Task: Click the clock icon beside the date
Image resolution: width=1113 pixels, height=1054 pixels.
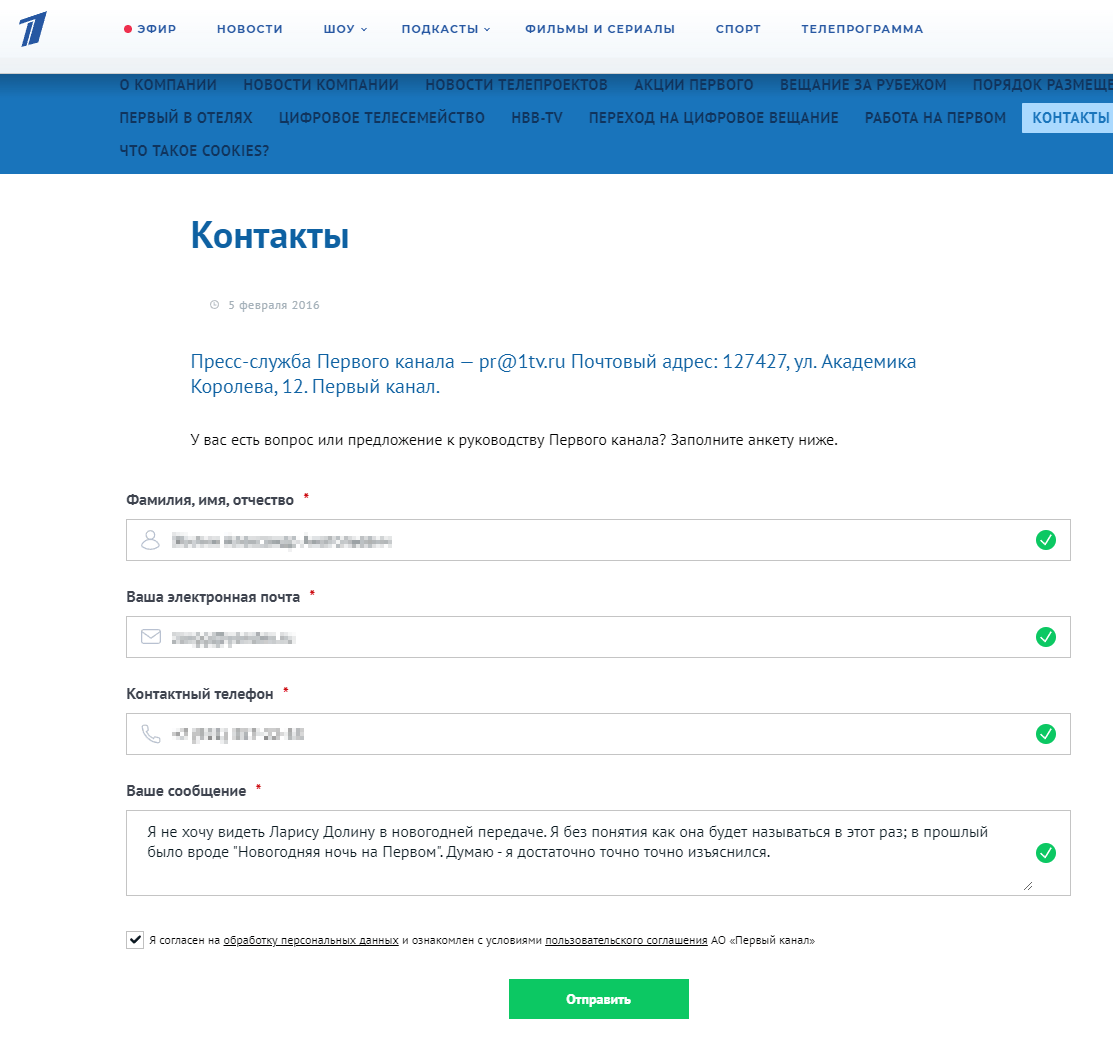Action: [214, 304]
